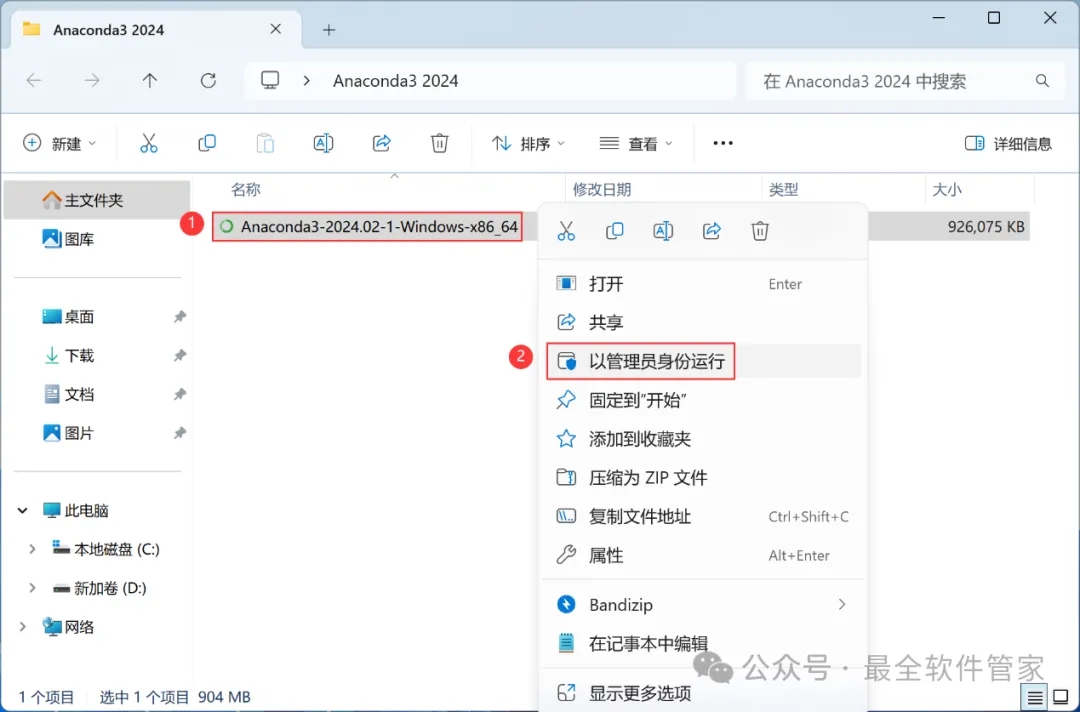Switch to details list view icon in status bar
This screenshot has height=712, width=1080.
1035,698
